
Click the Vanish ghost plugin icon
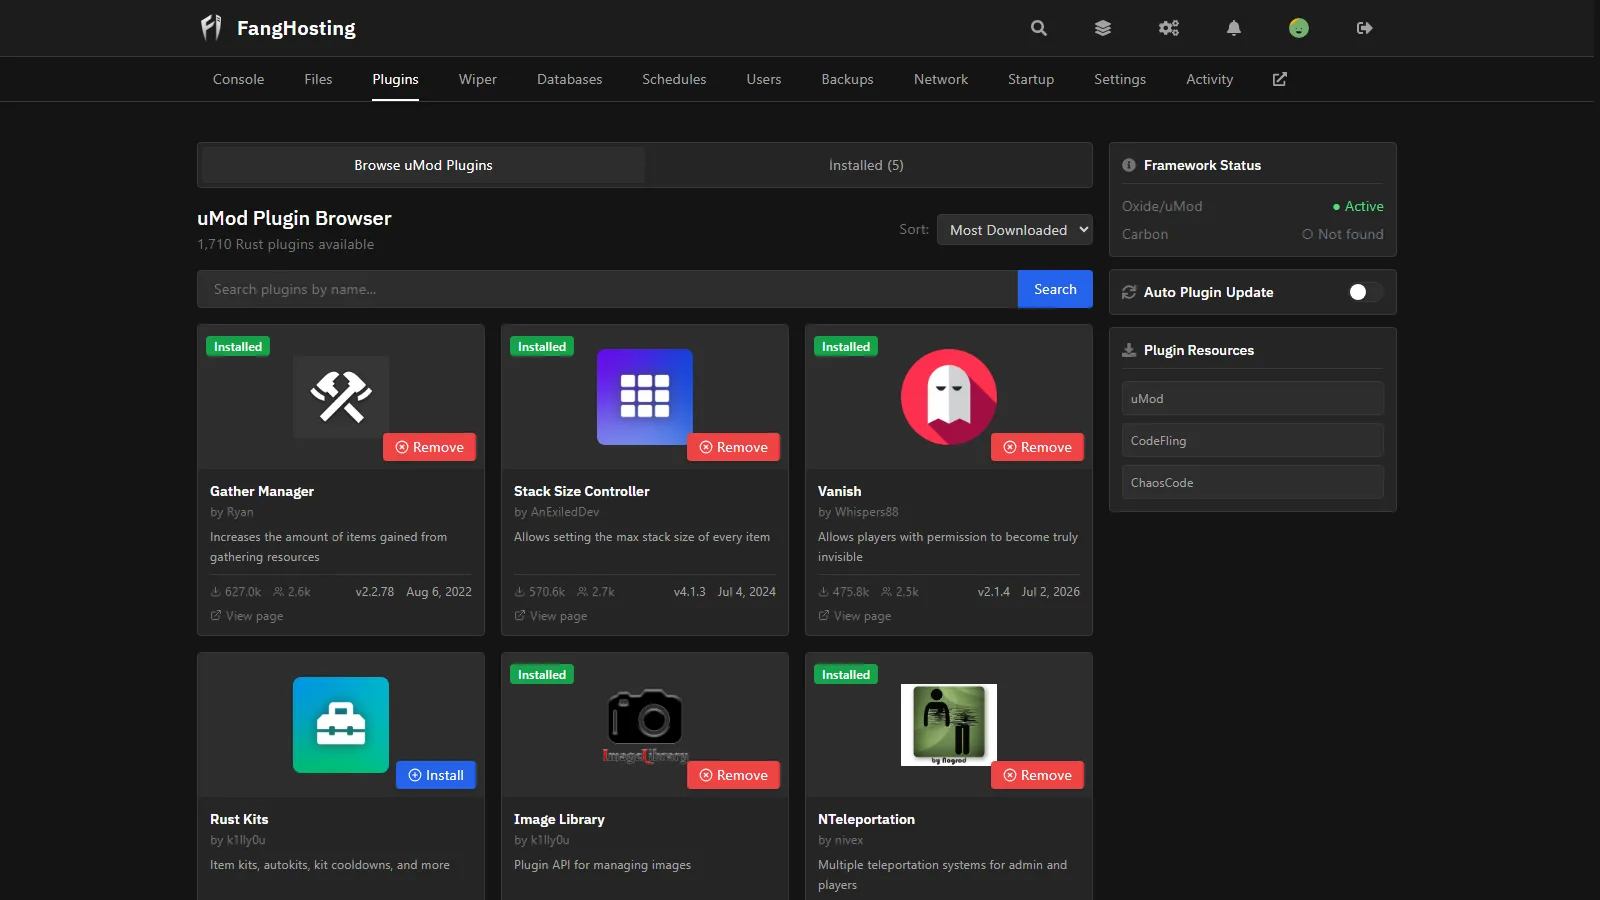[949, 397]
